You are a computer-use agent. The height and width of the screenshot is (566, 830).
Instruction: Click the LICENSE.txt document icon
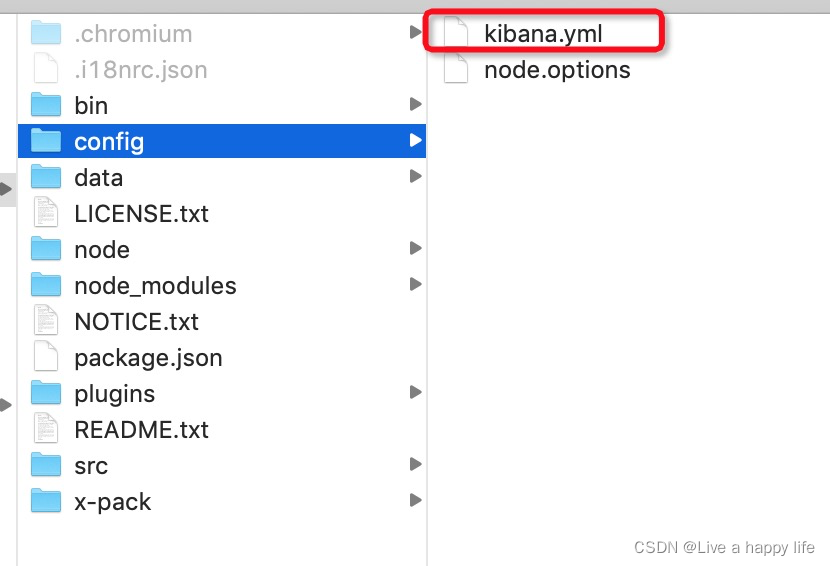click(x=46, y=213)
